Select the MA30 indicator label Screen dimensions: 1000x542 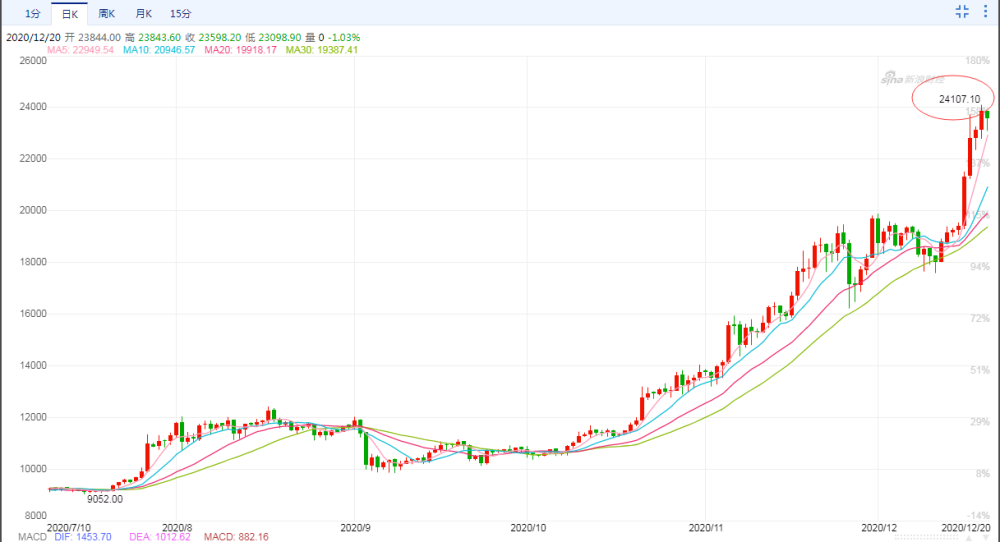coord(322,50)
